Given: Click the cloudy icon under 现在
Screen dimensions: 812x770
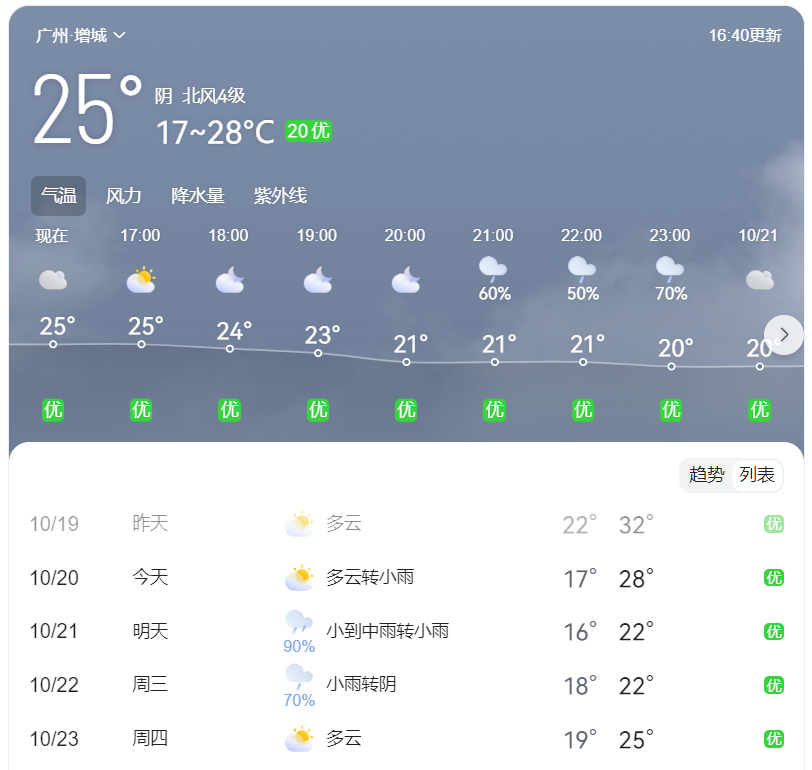Looking at the screenshot, I should [x=53, y=280].
